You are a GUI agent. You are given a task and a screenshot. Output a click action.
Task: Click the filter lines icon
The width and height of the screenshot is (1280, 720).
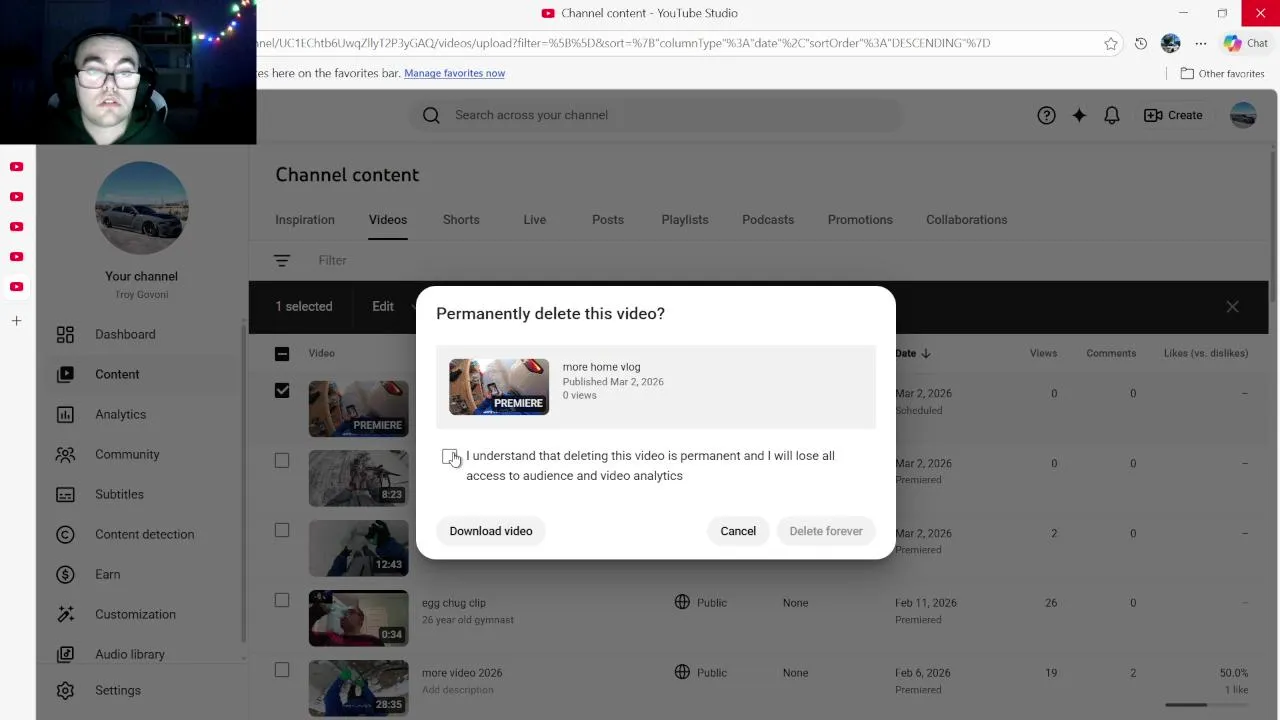282,260
